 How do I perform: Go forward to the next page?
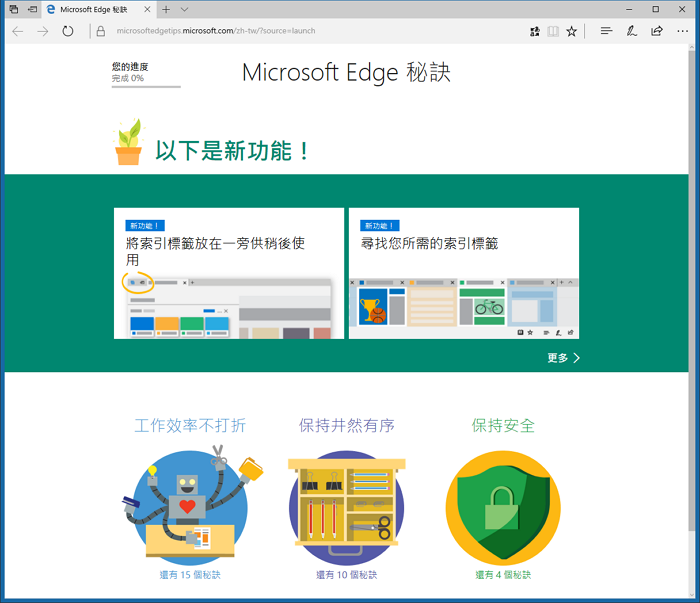pyautogui.click(x=43, y=31)
